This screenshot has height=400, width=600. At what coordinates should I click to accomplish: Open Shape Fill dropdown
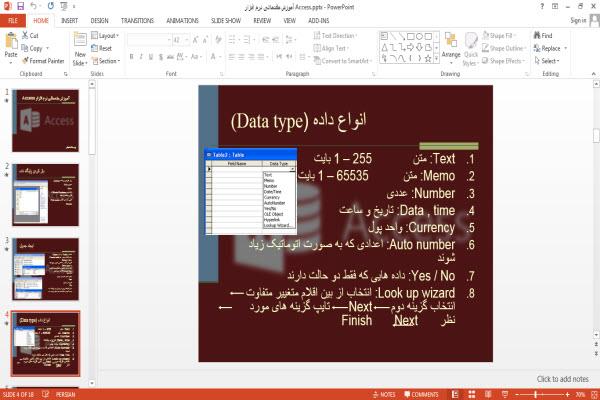[499, 36]
